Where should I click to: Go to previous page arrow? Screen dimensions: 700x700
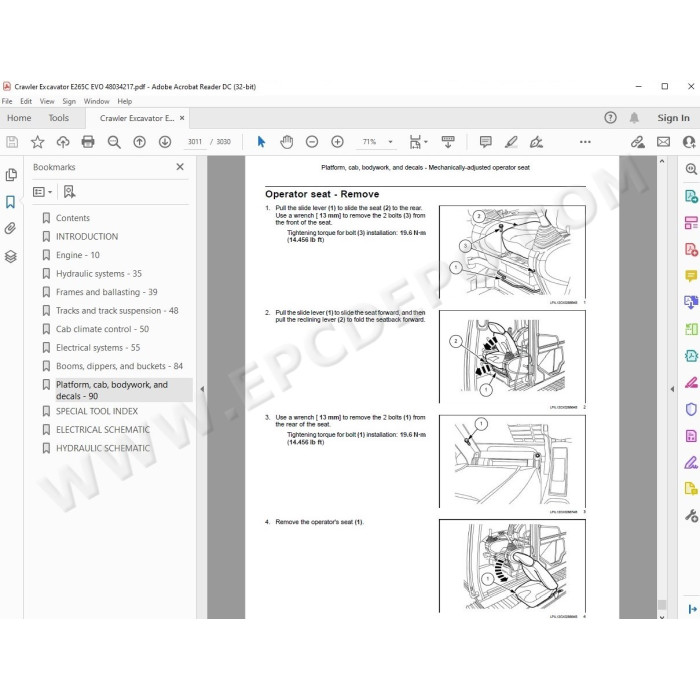[x=139, y=142]
